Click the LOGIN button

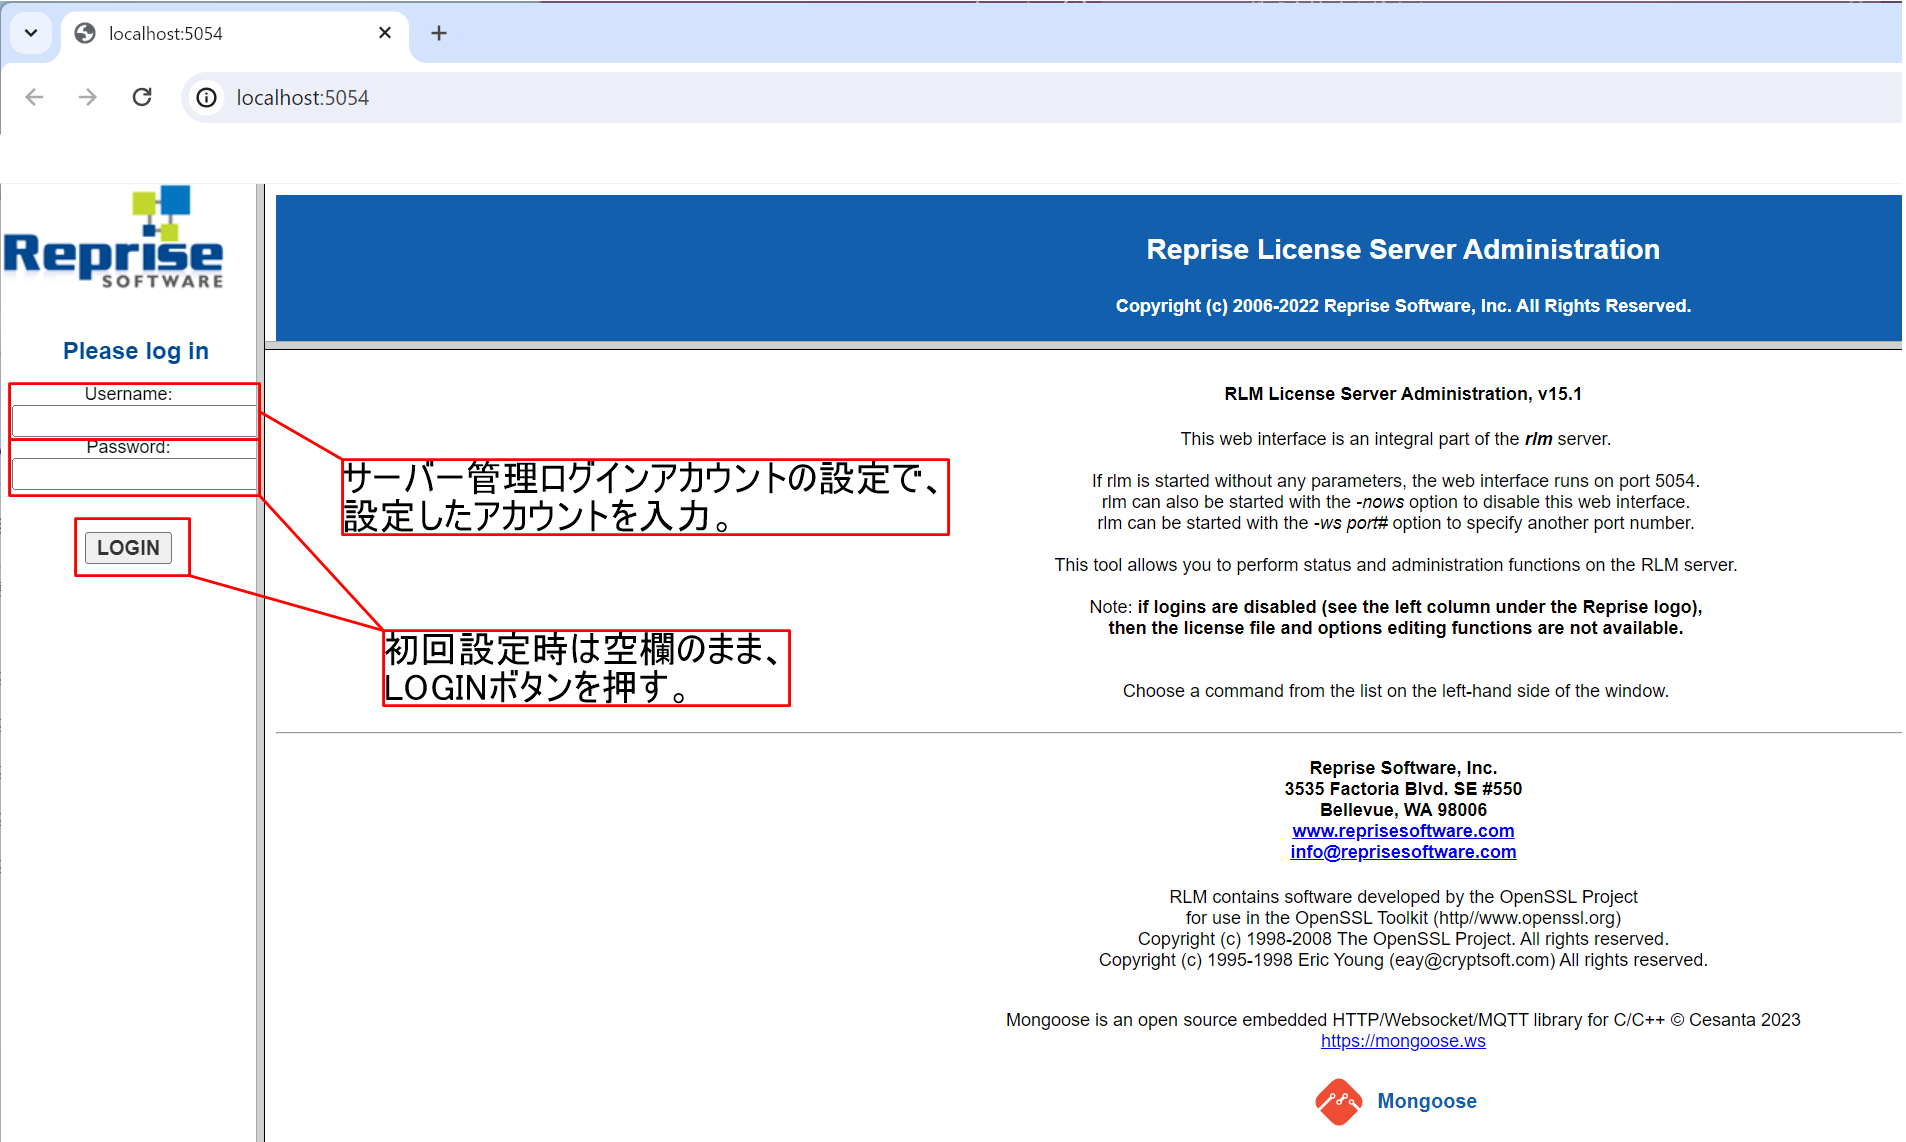click(128, 548)
